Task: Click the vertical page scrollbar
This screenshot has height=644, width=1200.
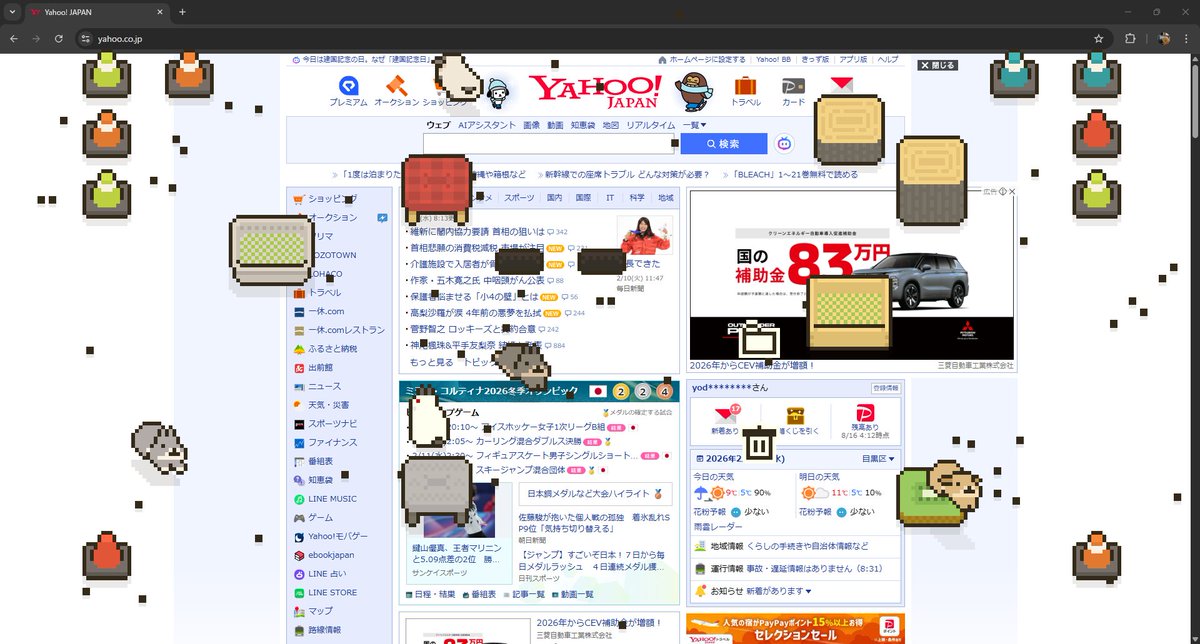Action: (1195, 100)
